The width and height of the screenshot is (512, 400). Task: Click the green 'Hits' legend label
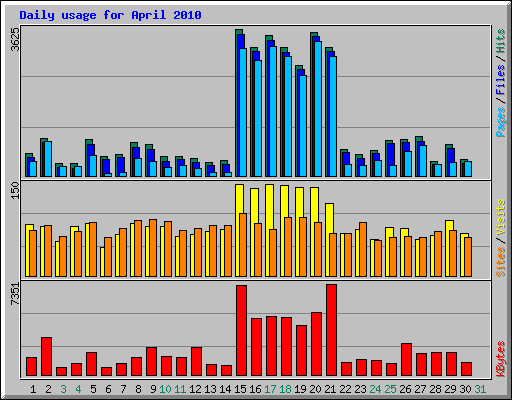(x=501, y=41)
